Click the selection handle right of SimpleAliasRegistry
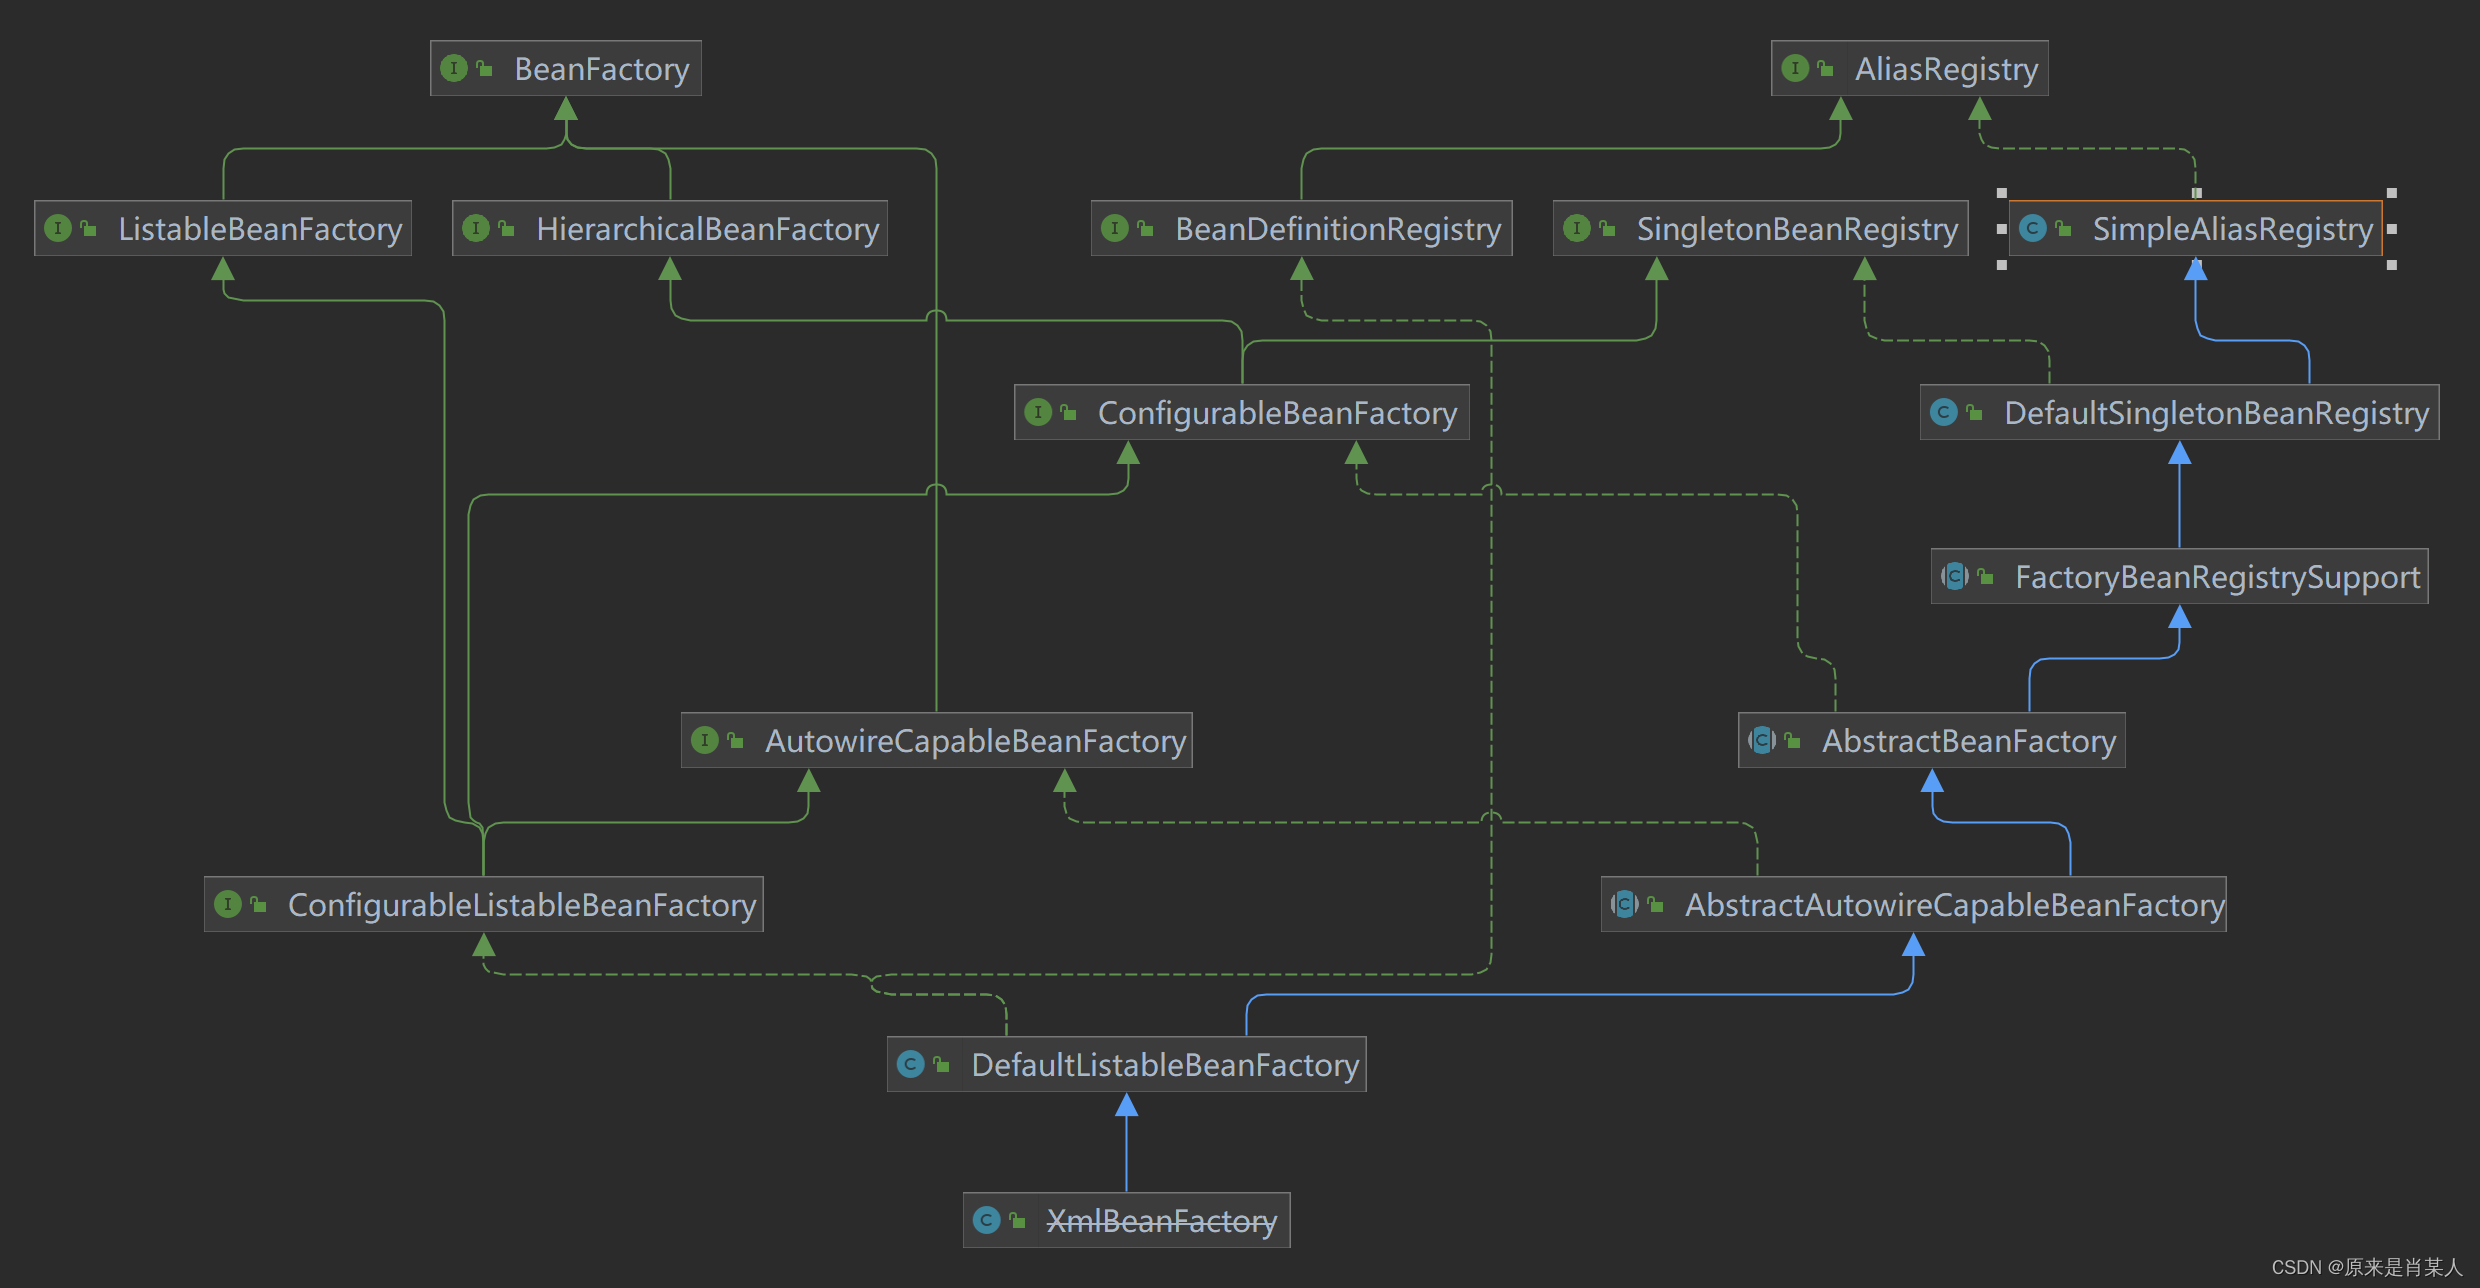Screen dimensions: 2480x1288 coord(2391,229)
